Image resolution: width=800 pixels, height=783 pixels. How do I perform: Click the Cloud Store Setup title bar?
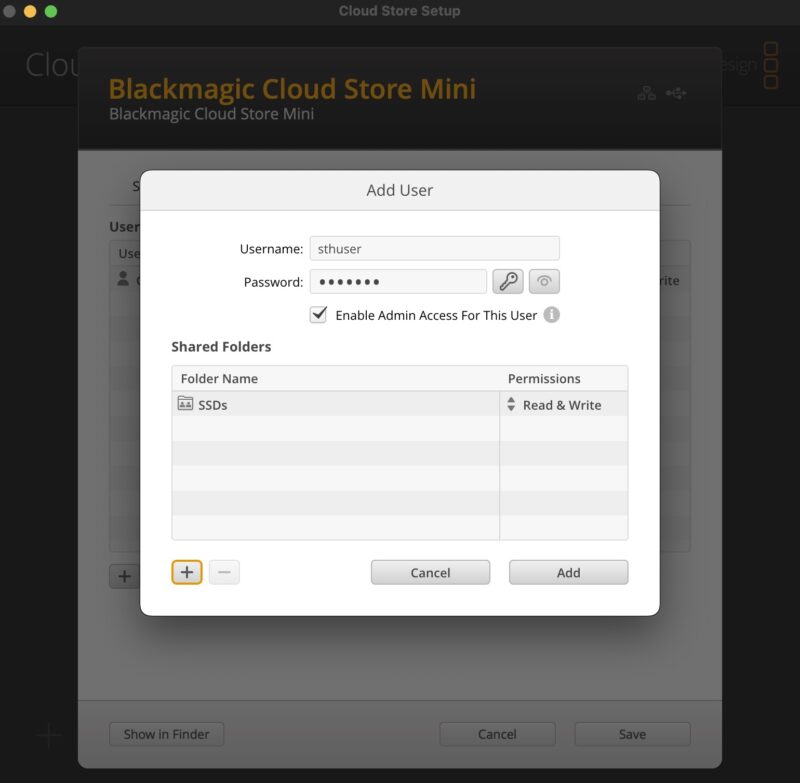[400, 11]
